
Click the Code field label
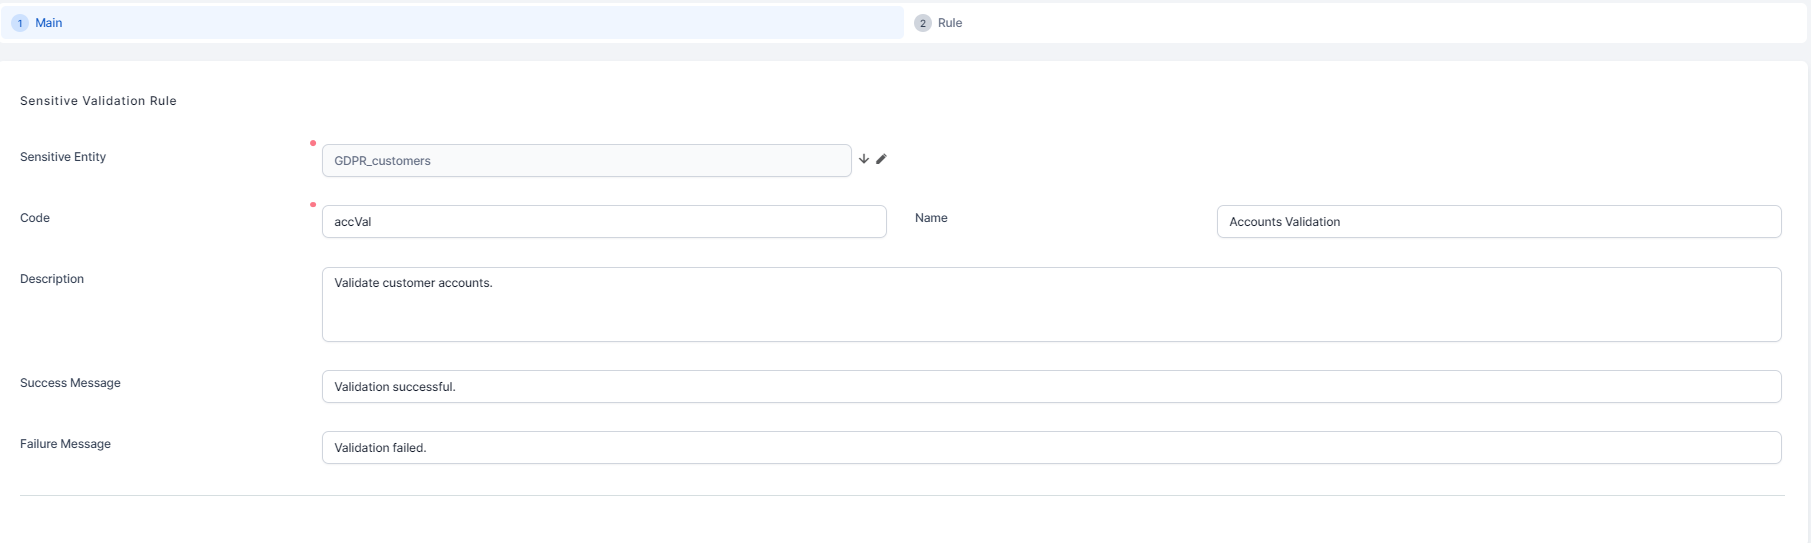tap(35, 218)
